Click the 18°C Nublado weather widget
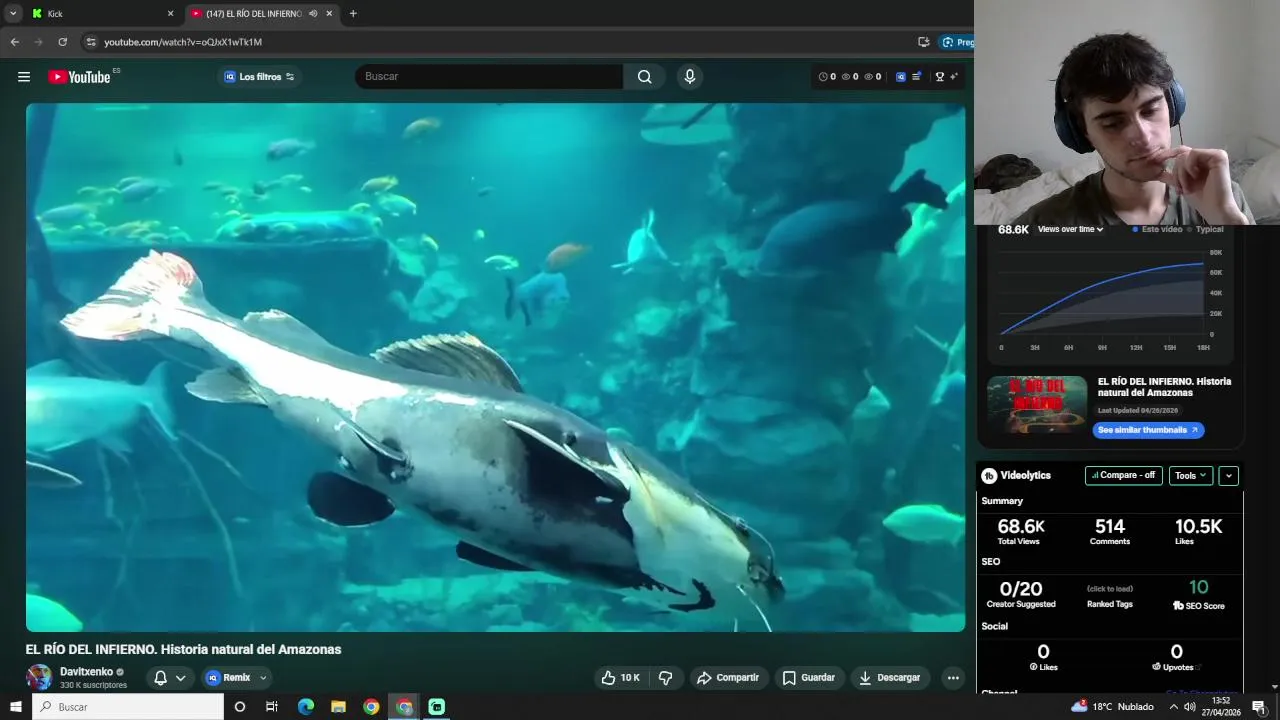Viewport: 1280px width, 720px height. click(1112, 707)
